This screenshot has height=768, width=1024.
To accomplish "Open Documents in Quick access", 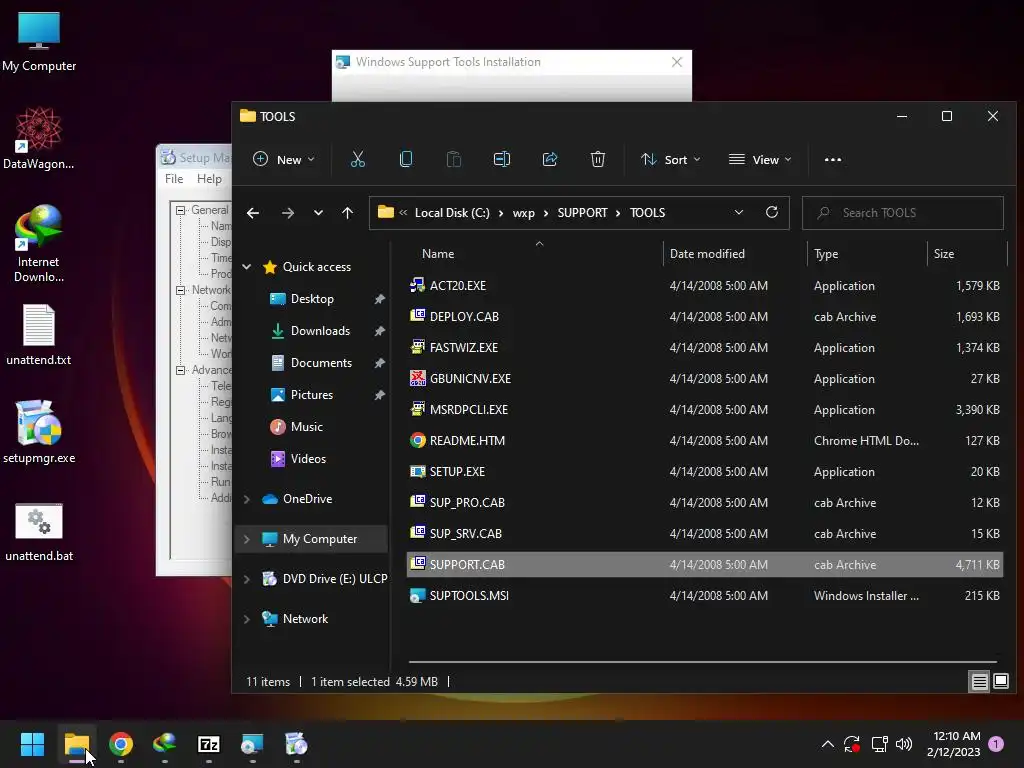I will click(x=321, y=363).
